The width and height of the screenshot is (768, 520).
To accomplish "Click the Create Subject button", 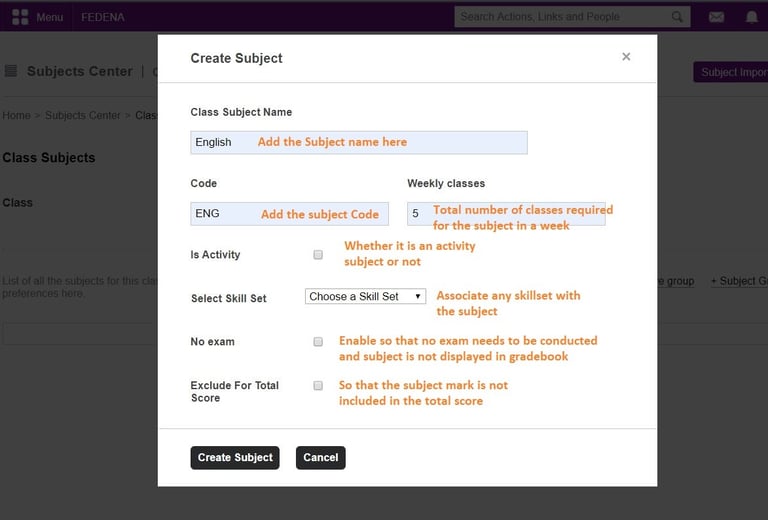I will pyautogui.click(x=235, y=457).
